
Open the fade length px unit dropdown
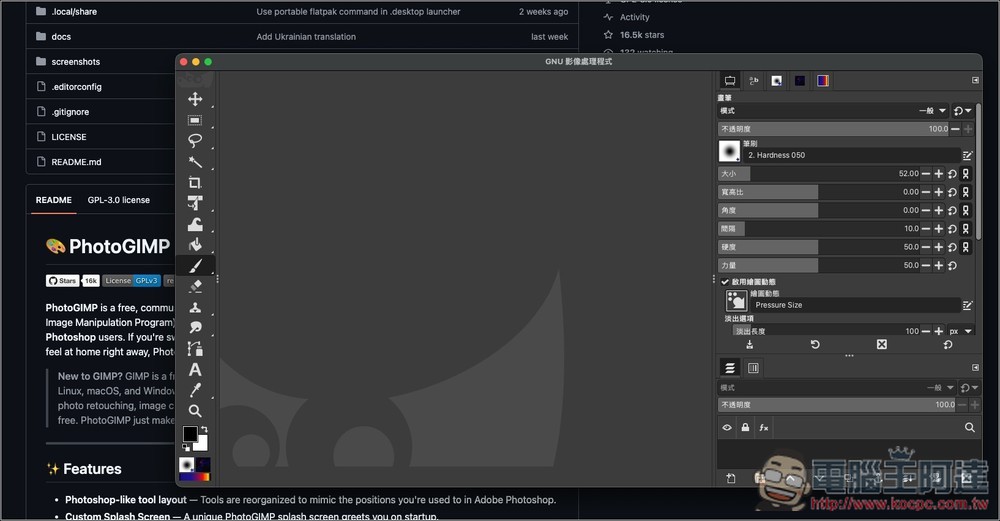(960, 331)
